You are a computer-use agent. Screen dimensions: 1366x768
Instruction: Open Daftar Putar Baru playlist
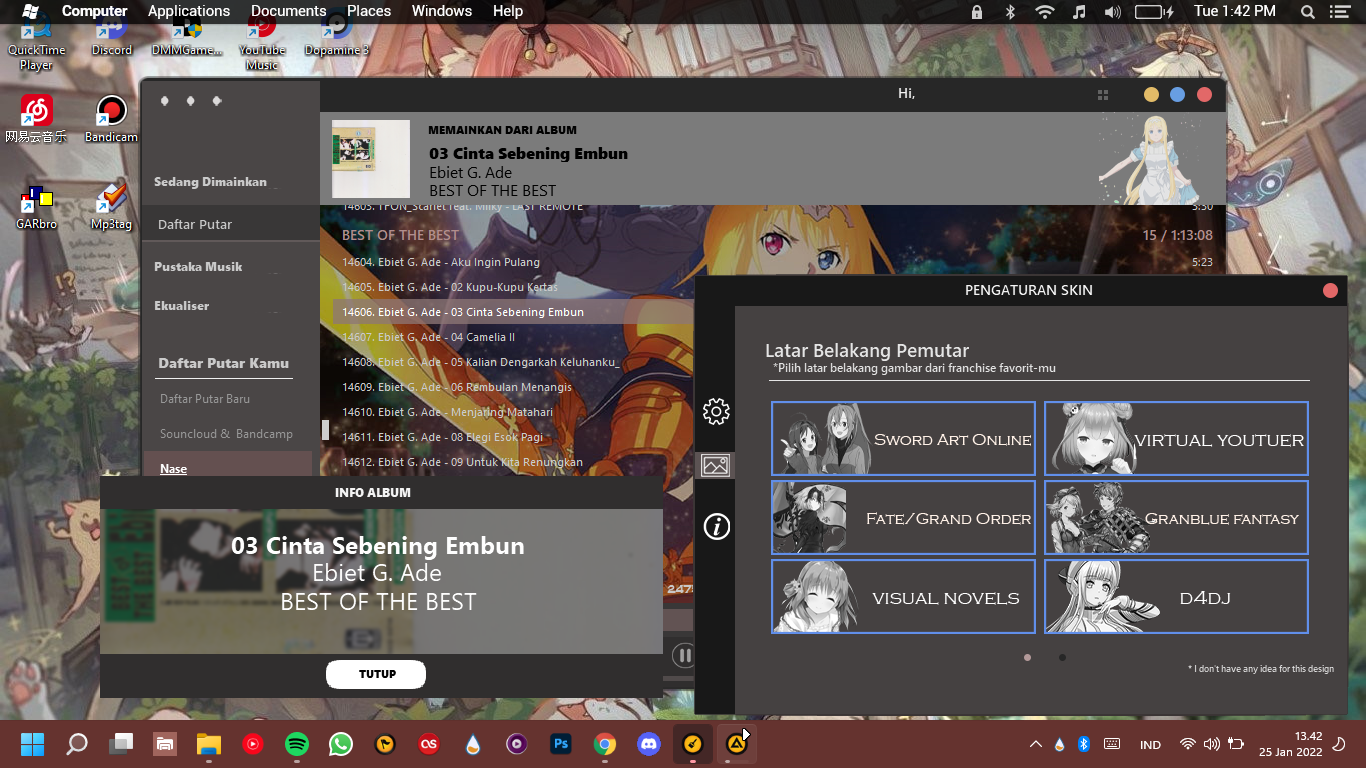tap(205, 398)
